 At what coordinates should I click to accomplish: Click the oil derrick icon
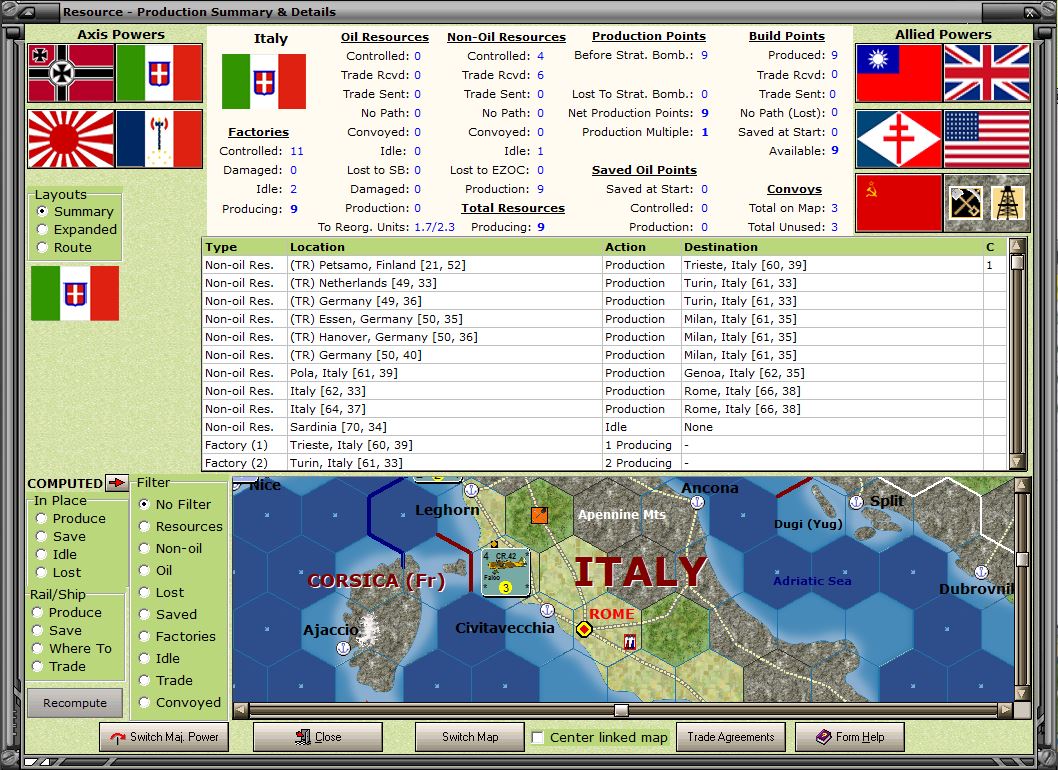pos(1007,202)
